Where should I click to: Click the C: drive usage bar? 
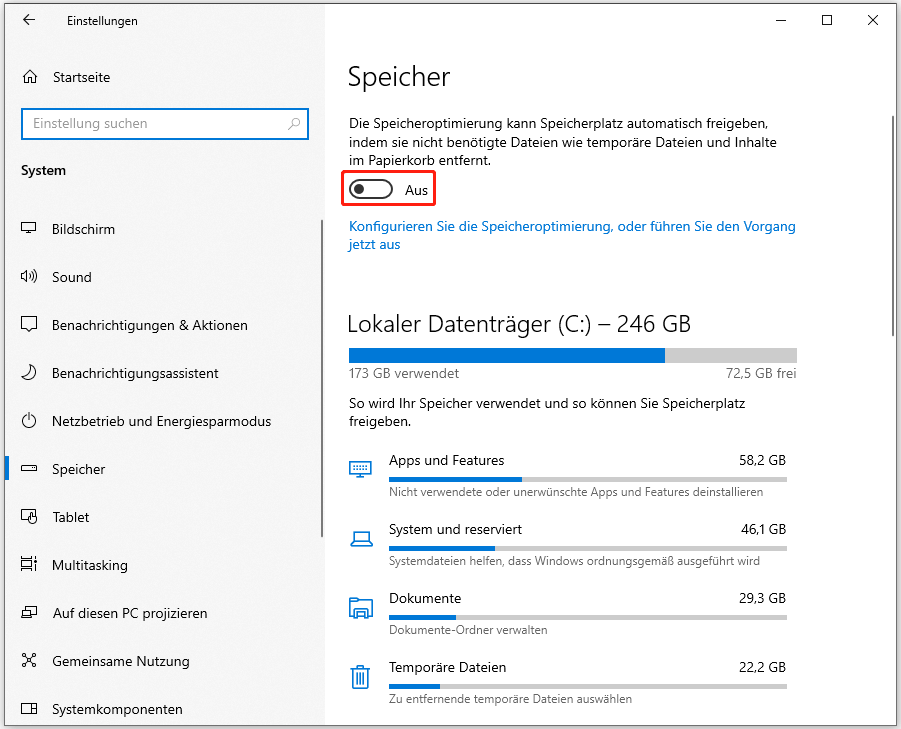click(x=572, y=355)
